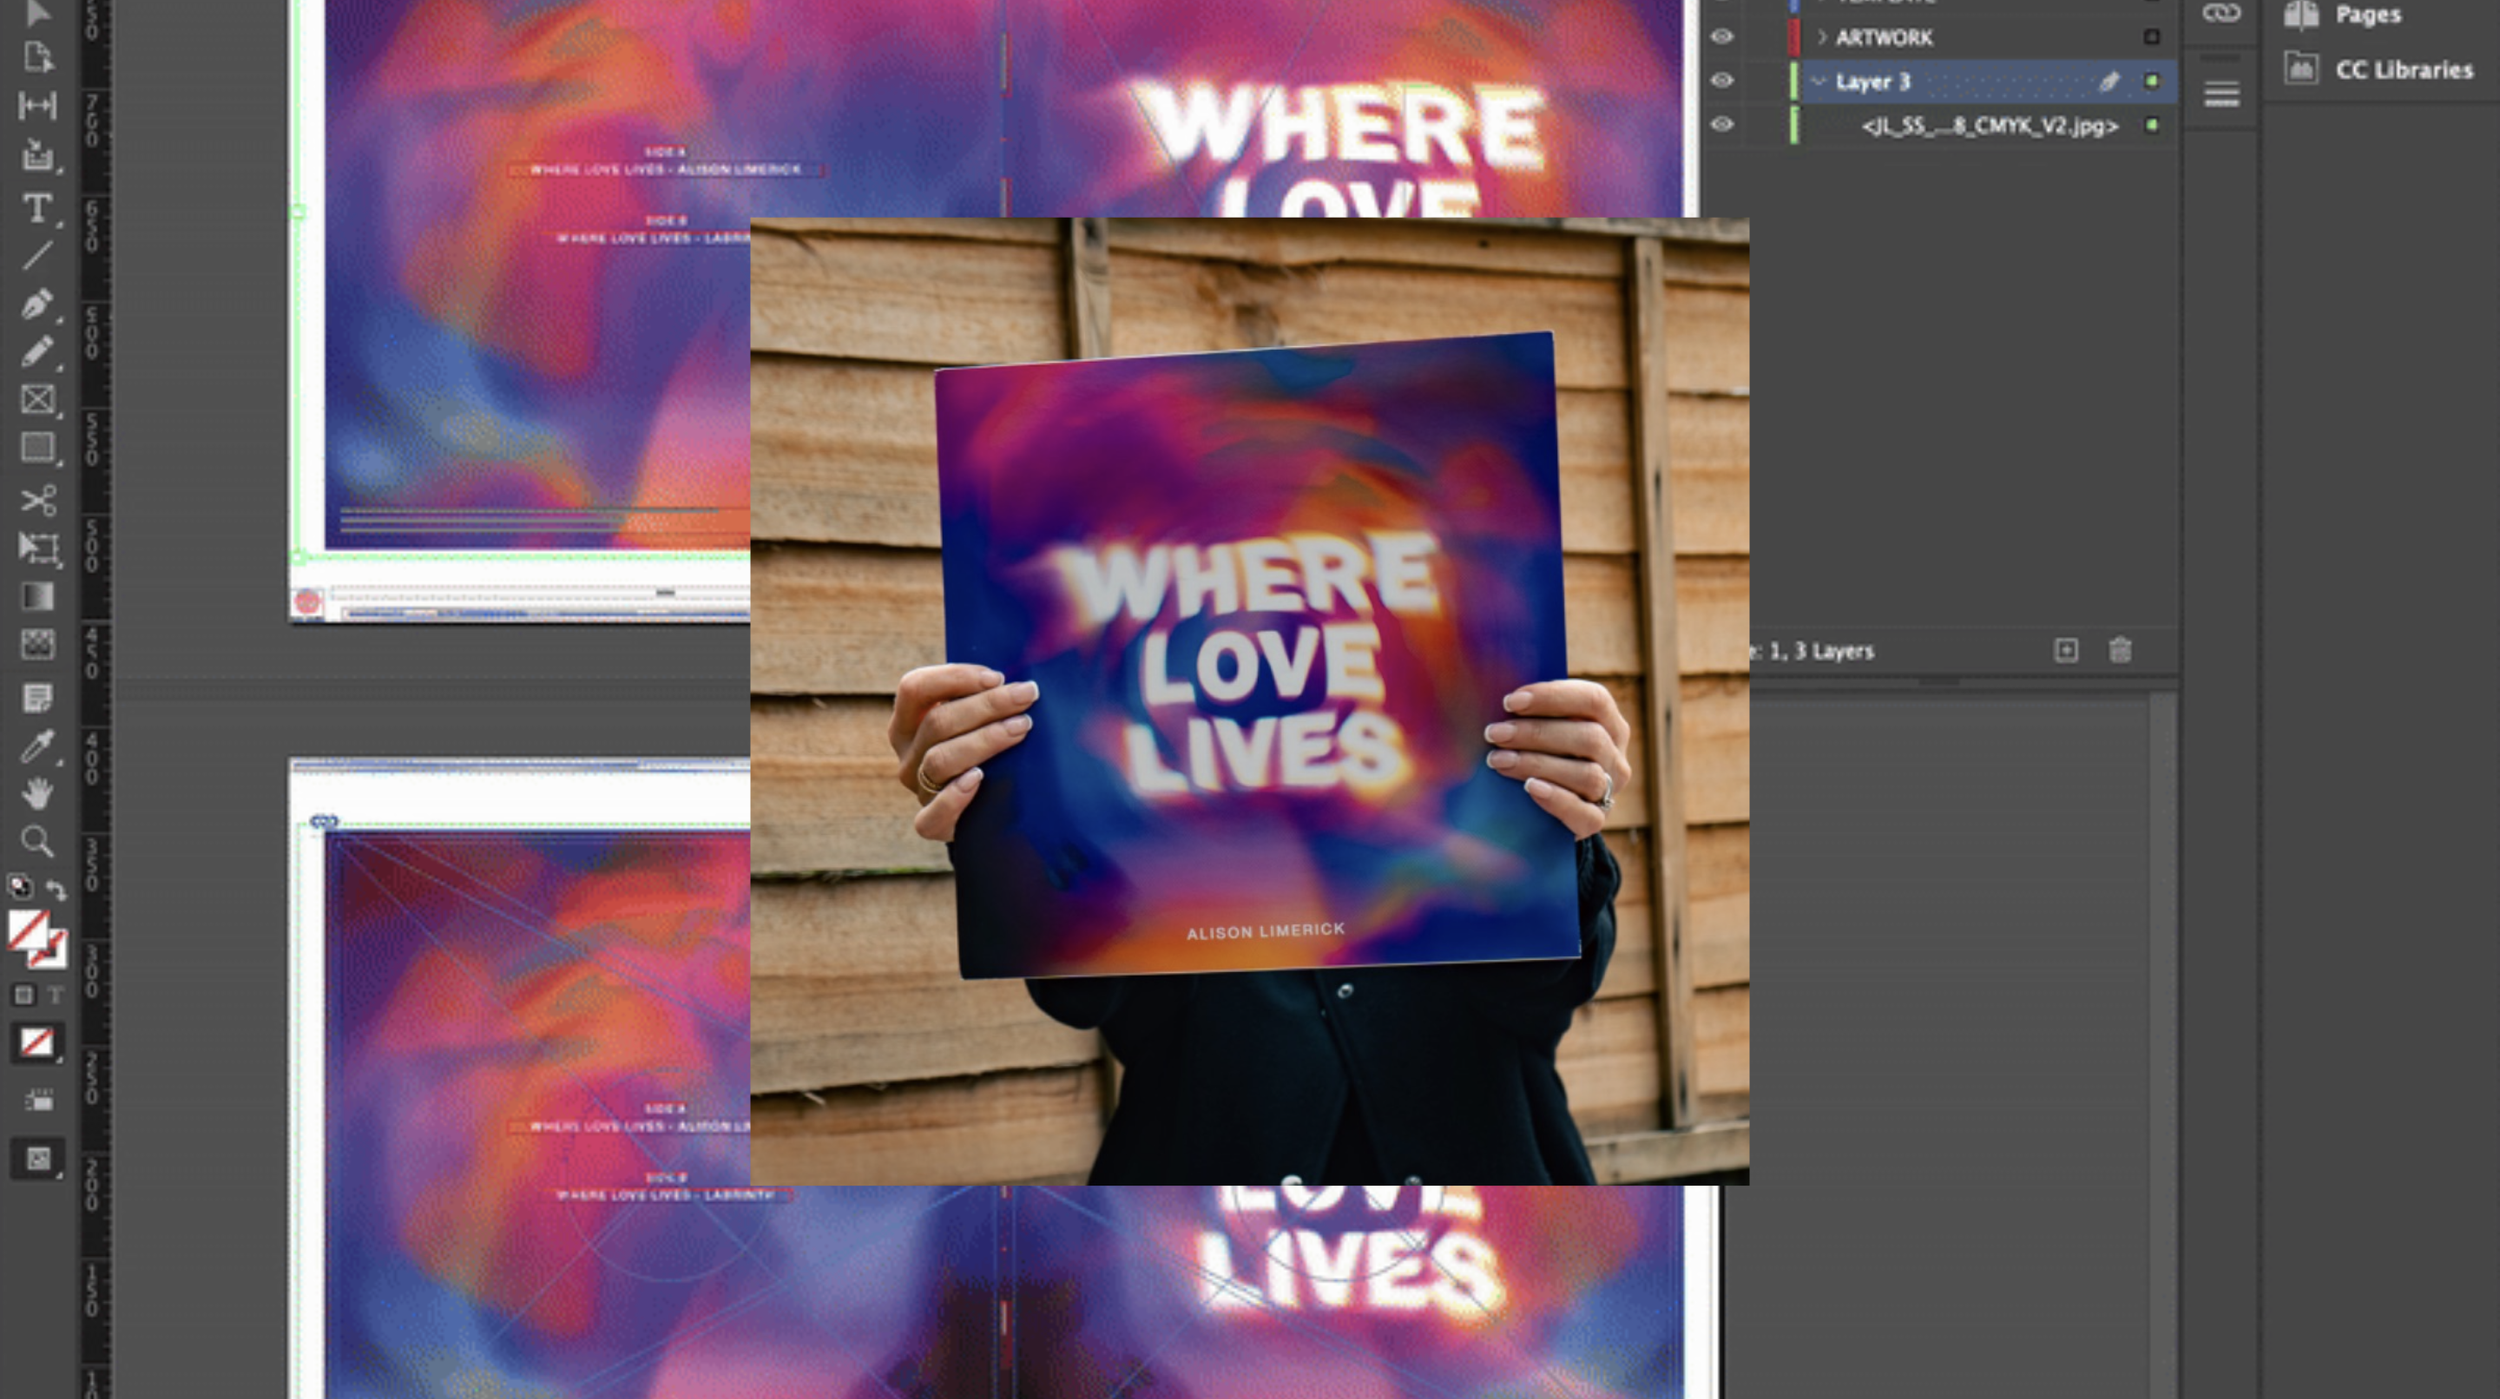Image resolution: width=2500 pixels, height=1399 pixels.
Task: Hide the ARTWORK layer
Action: pos(1721,37)
